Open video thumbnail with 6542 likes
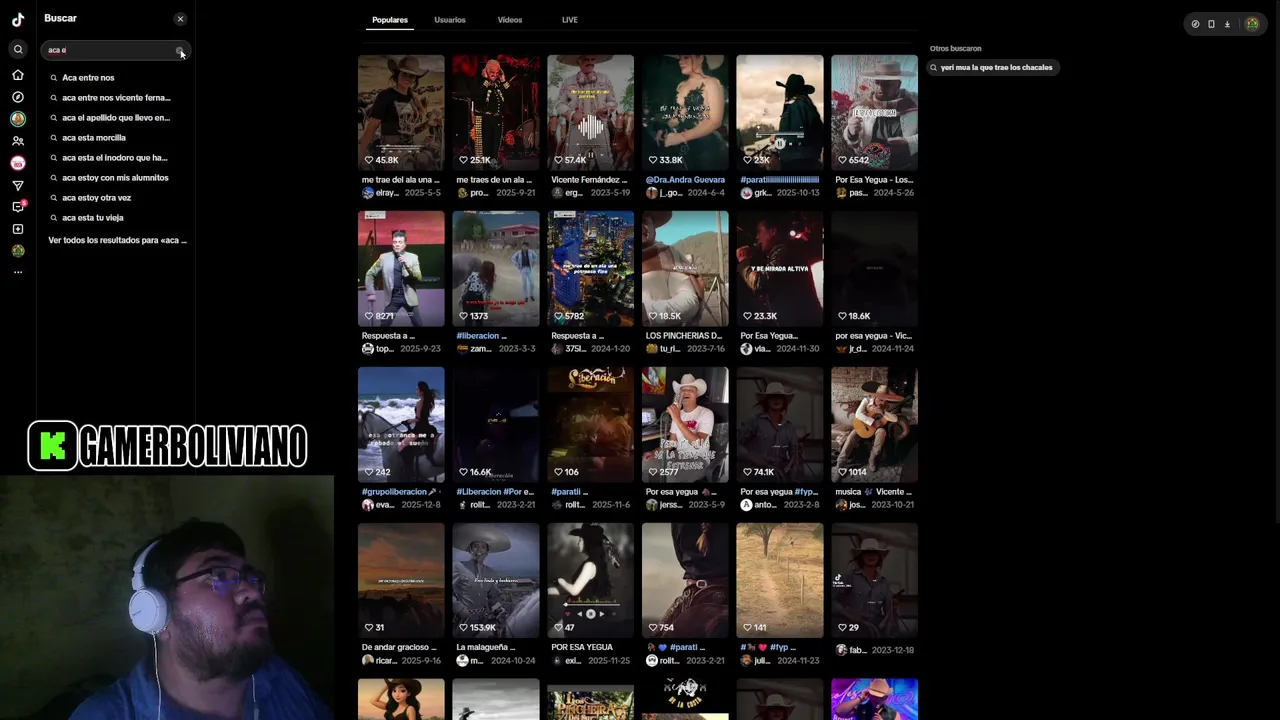This screenshot has height=720, width=1280. pos(874,112)
